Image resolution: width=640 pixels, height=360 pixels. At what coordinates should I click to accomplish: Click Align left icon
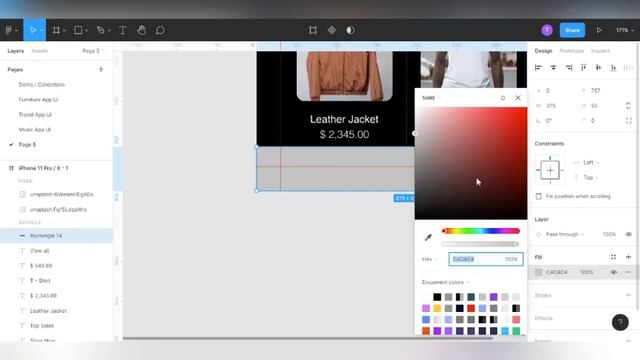pyautogui.click(x=538, y=68)
